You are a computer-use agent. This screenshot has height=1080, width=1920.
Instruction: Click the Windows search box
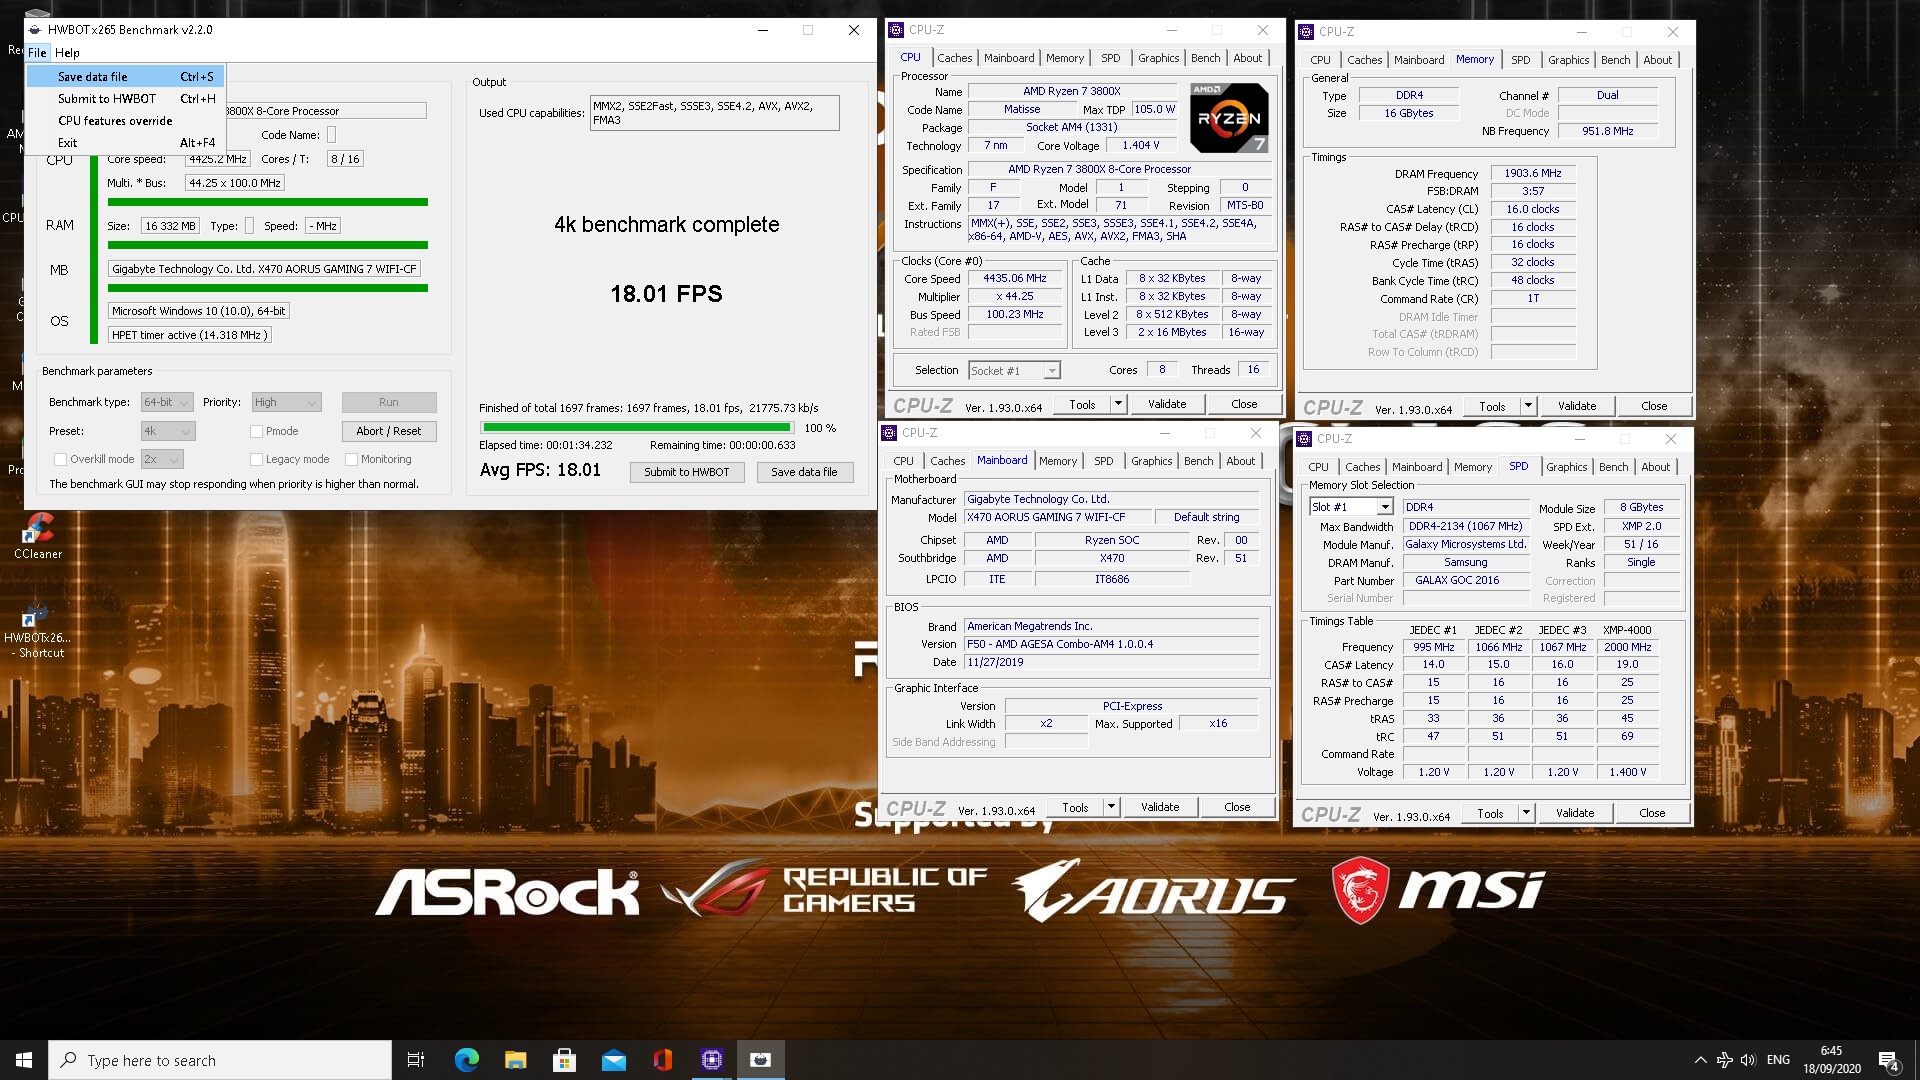pos(220,1060)
